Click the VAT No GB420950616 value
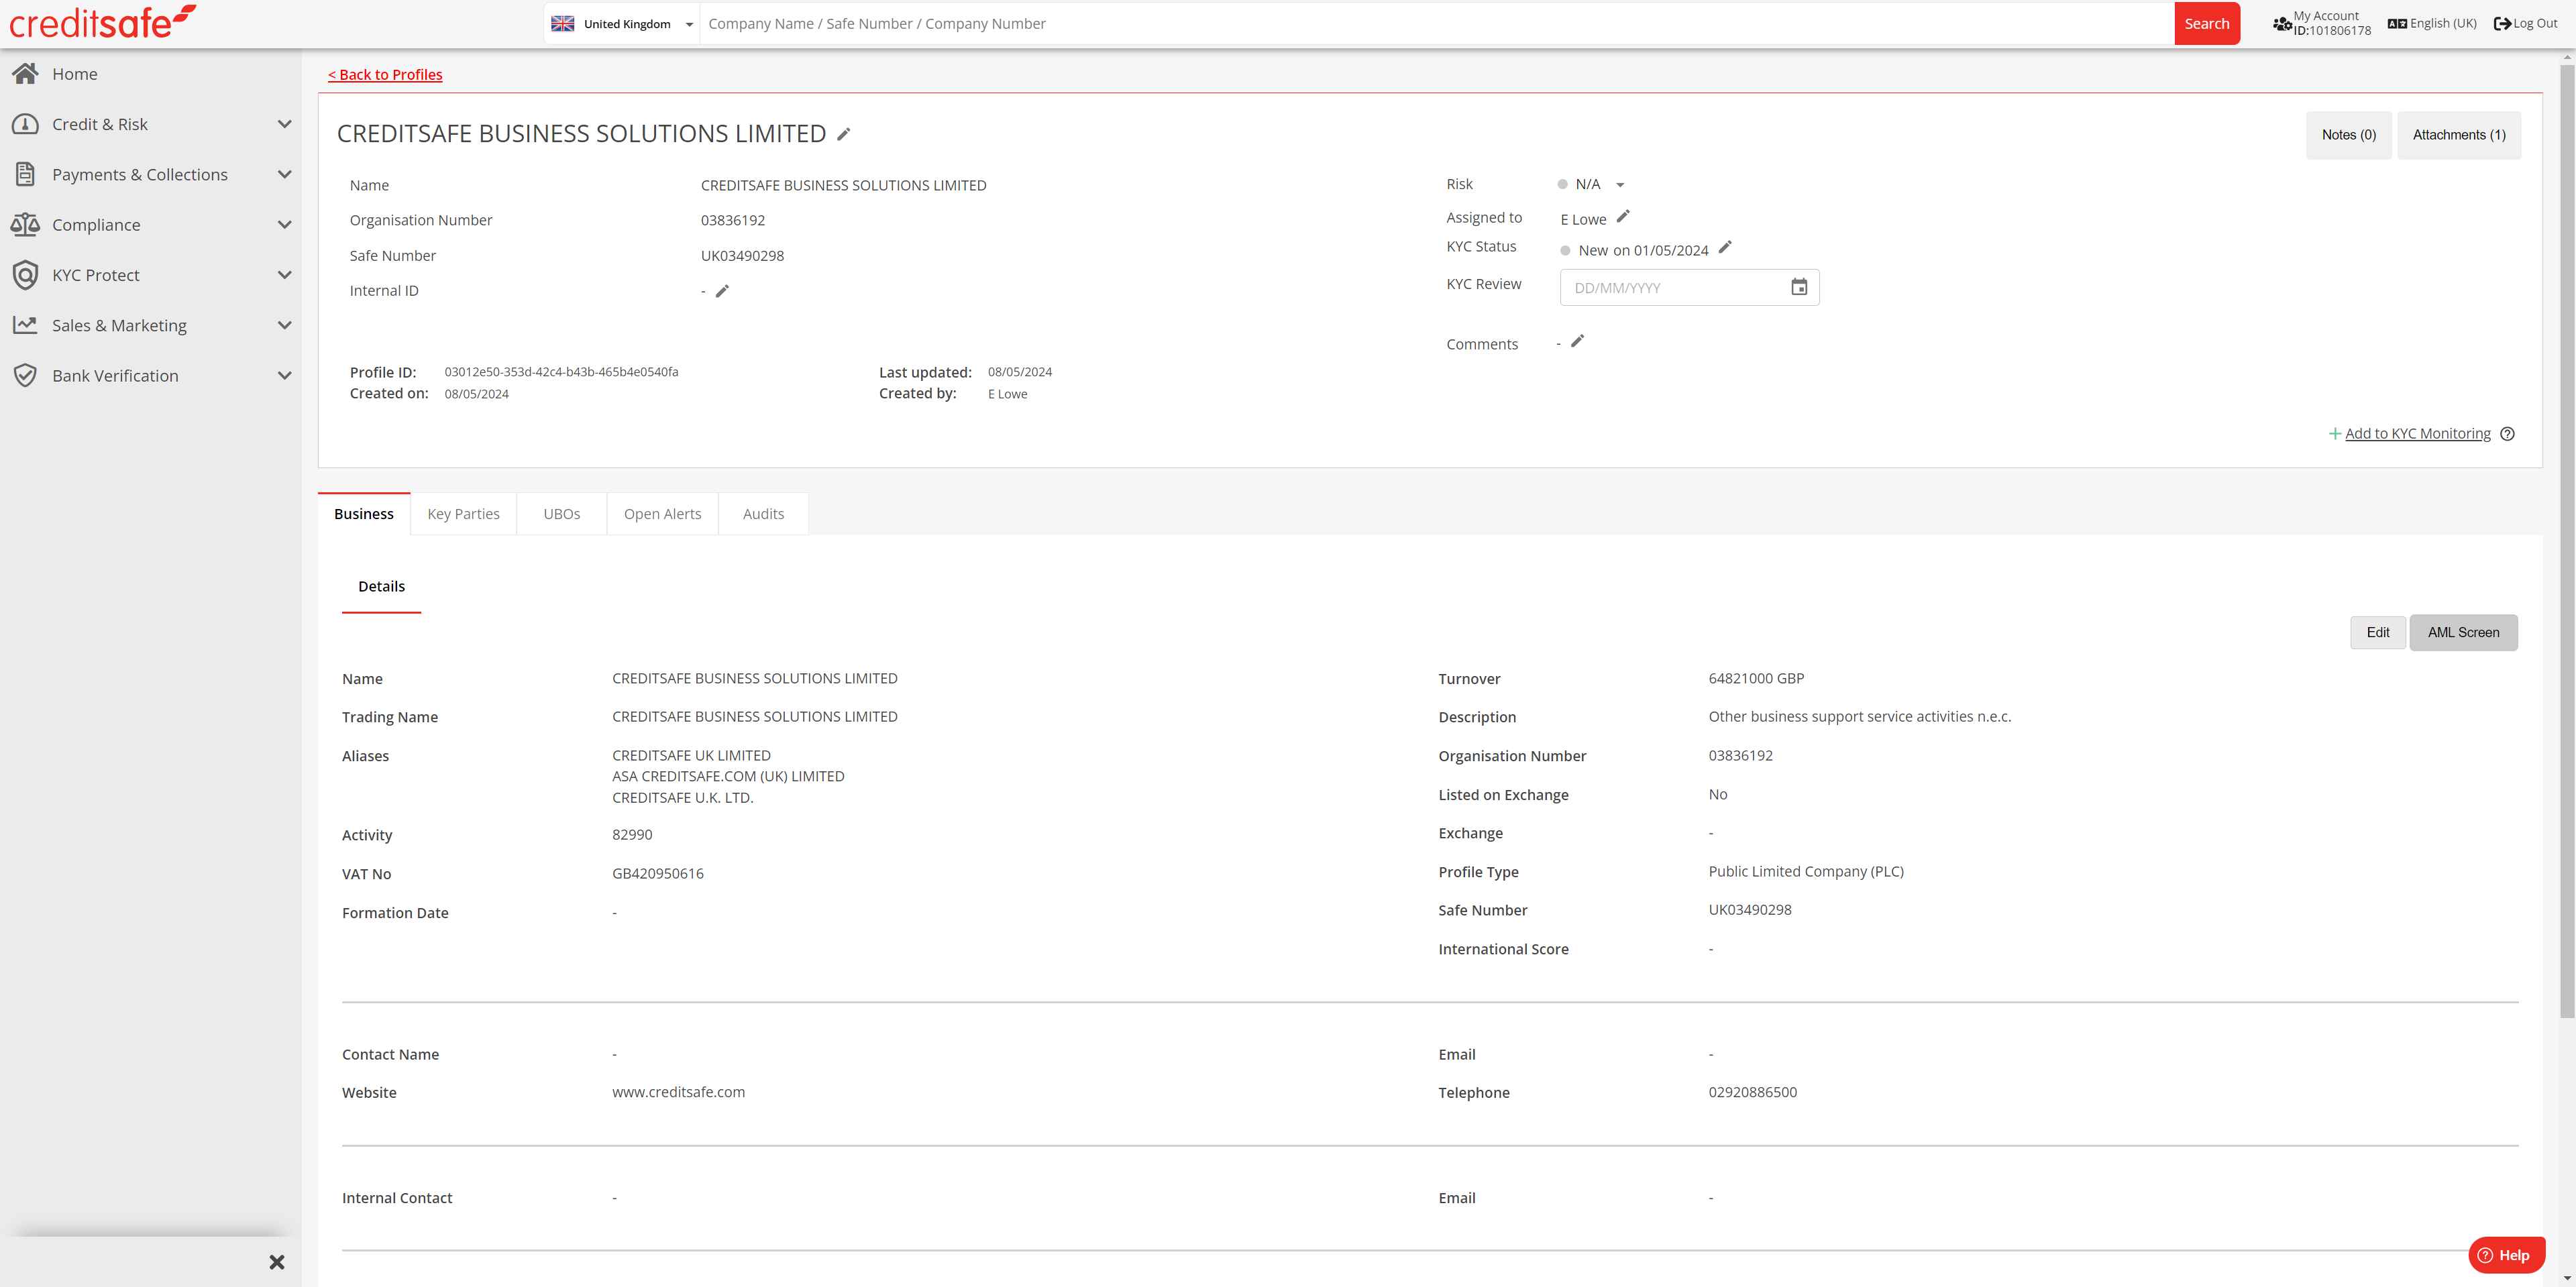This screenshot has width=2576, height=1287. 658,873
